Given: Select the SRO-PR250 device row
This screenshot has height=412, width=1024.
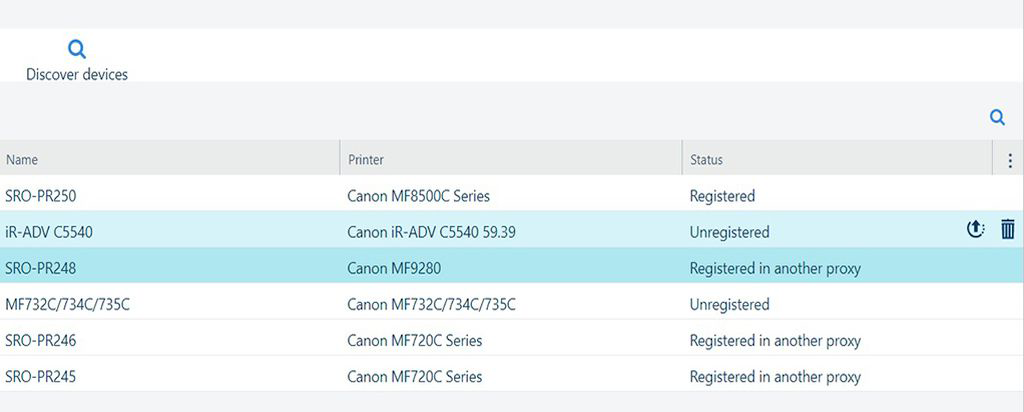Looking at the screenshot, I should click(41, 196).
